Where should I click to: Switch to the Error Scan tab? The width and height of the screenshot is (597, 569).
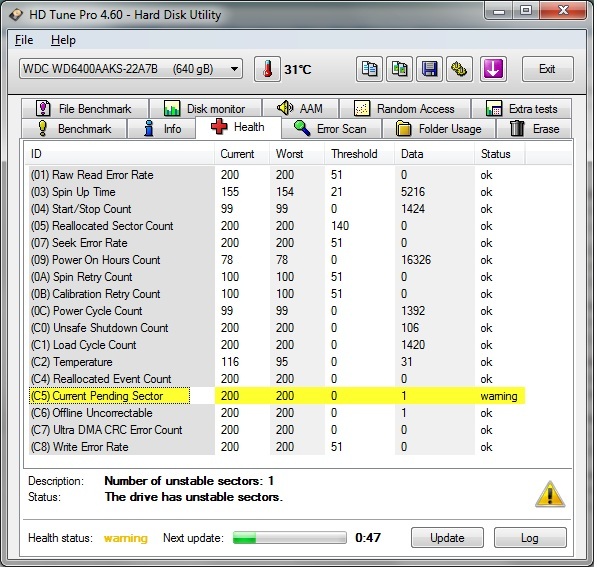coord(332,129)
